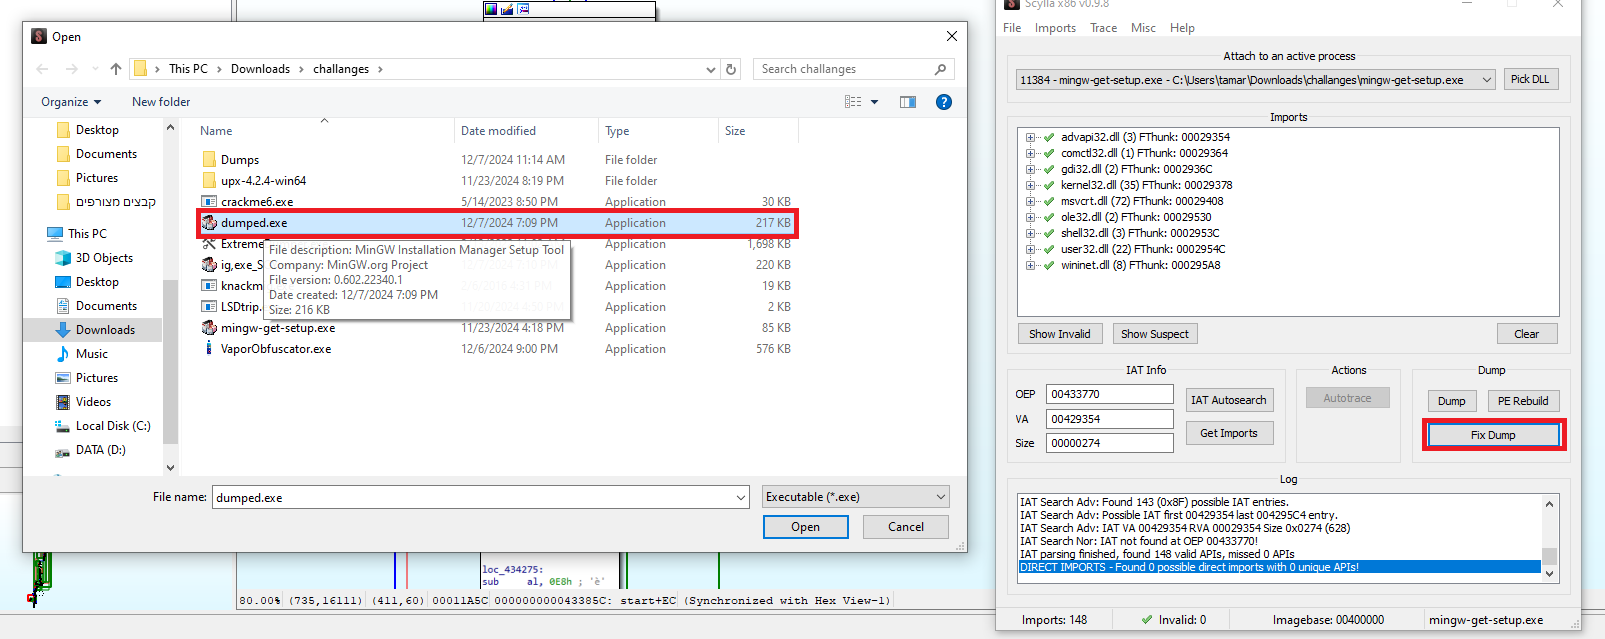The image size is (1605, 639).
Task: Click navigation pane scrollbar down arrow
Action: click(170, 467)
